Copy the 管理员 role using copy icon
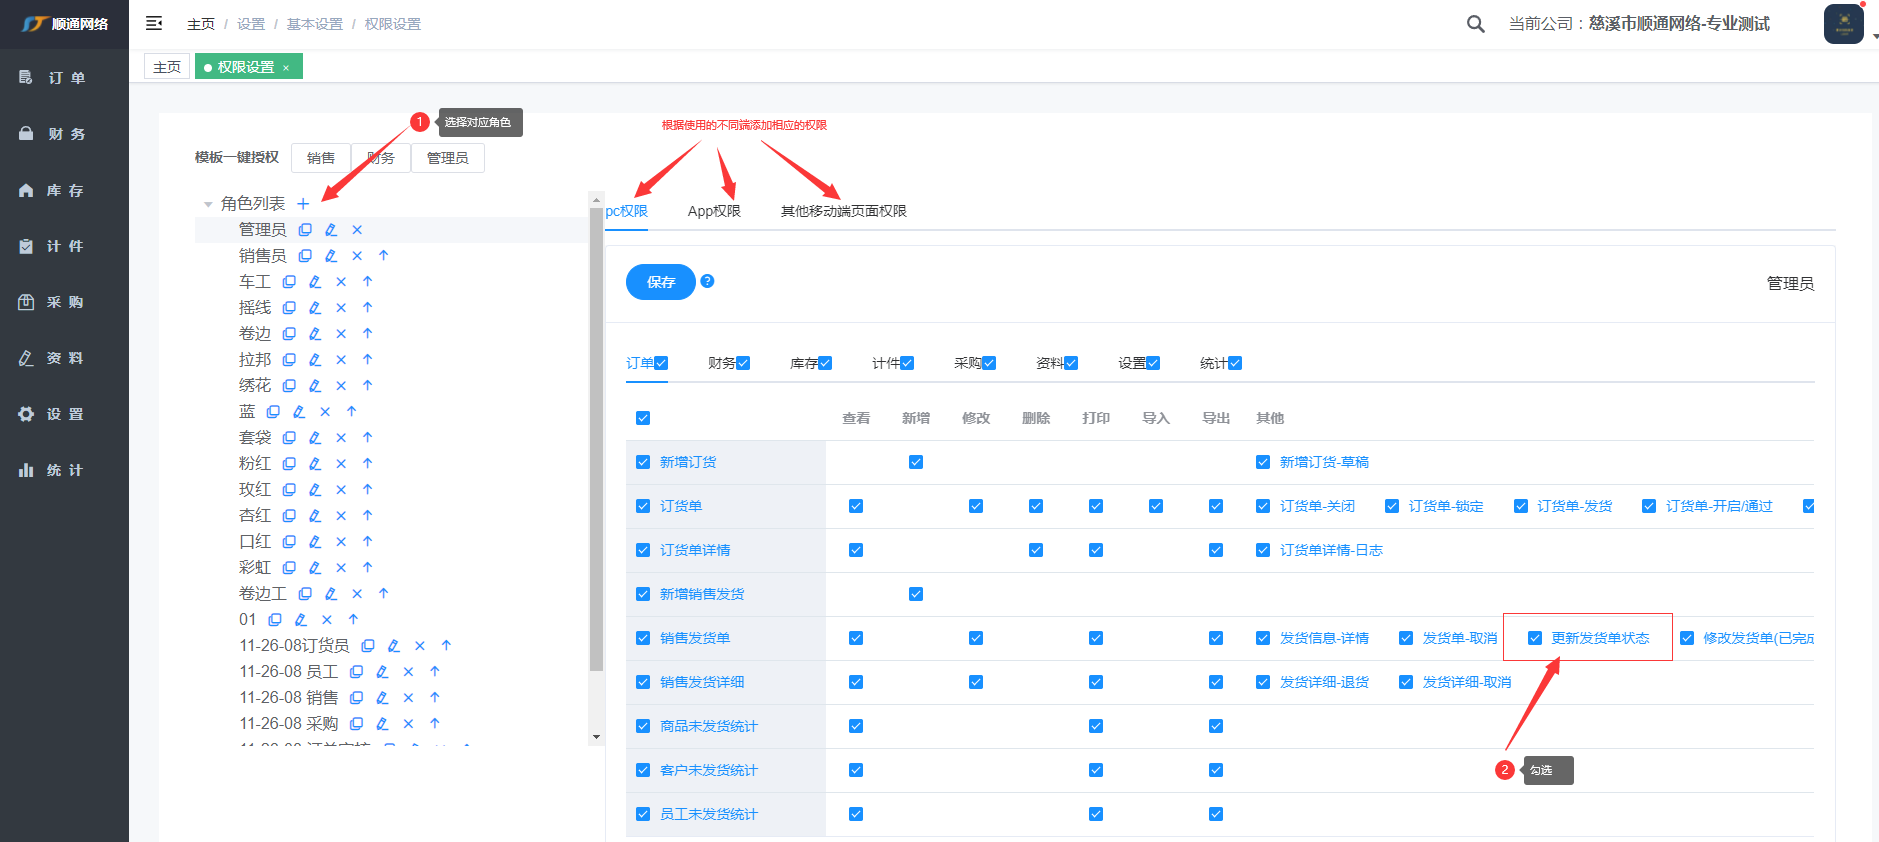 (x=305, y=230)
